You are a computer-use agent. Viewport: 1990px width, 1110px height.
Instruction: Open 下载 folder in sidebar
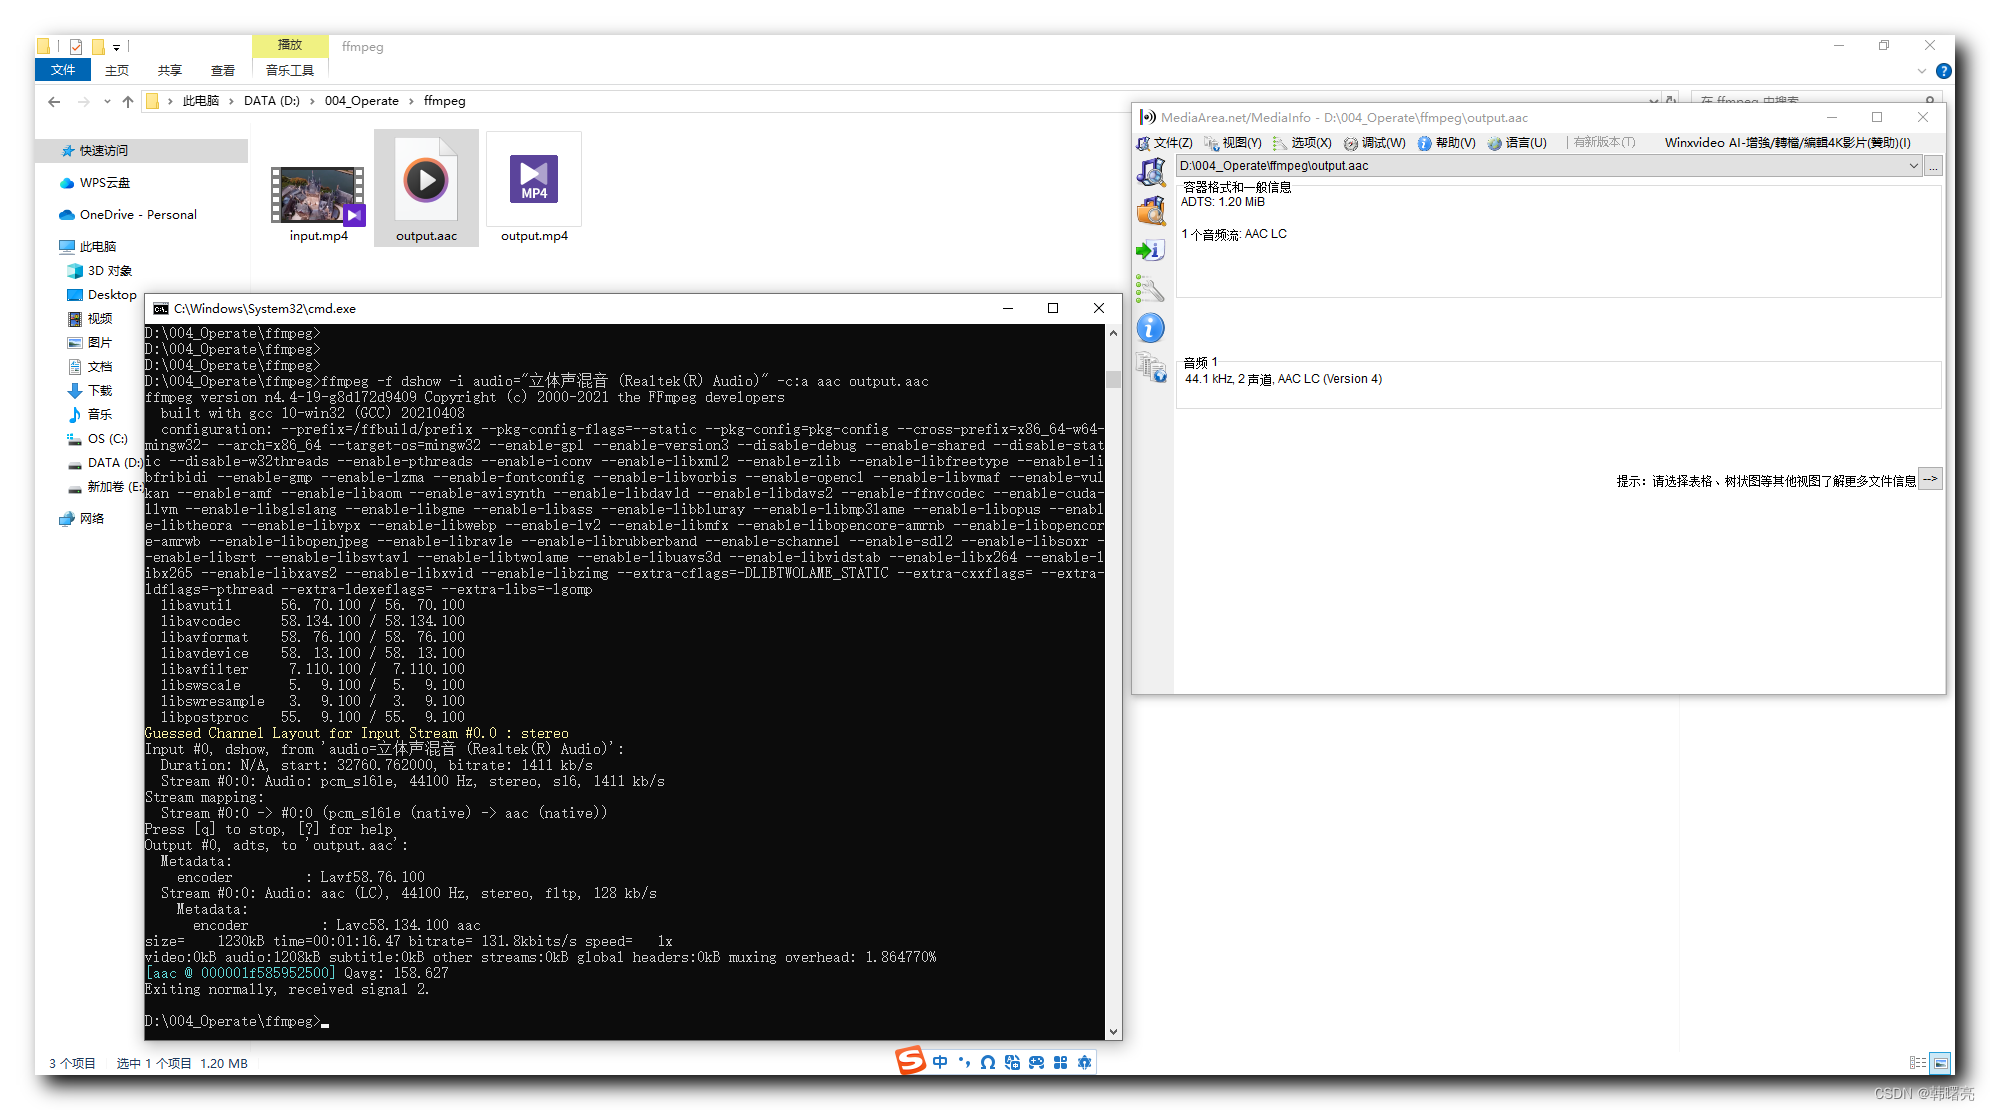90,391
